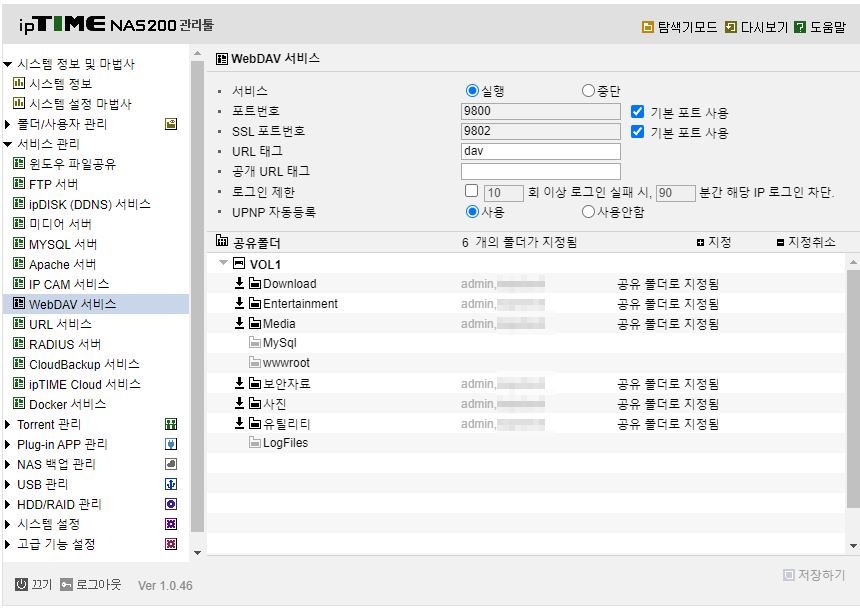Click the Media shared arrow icon

(239, 323)
